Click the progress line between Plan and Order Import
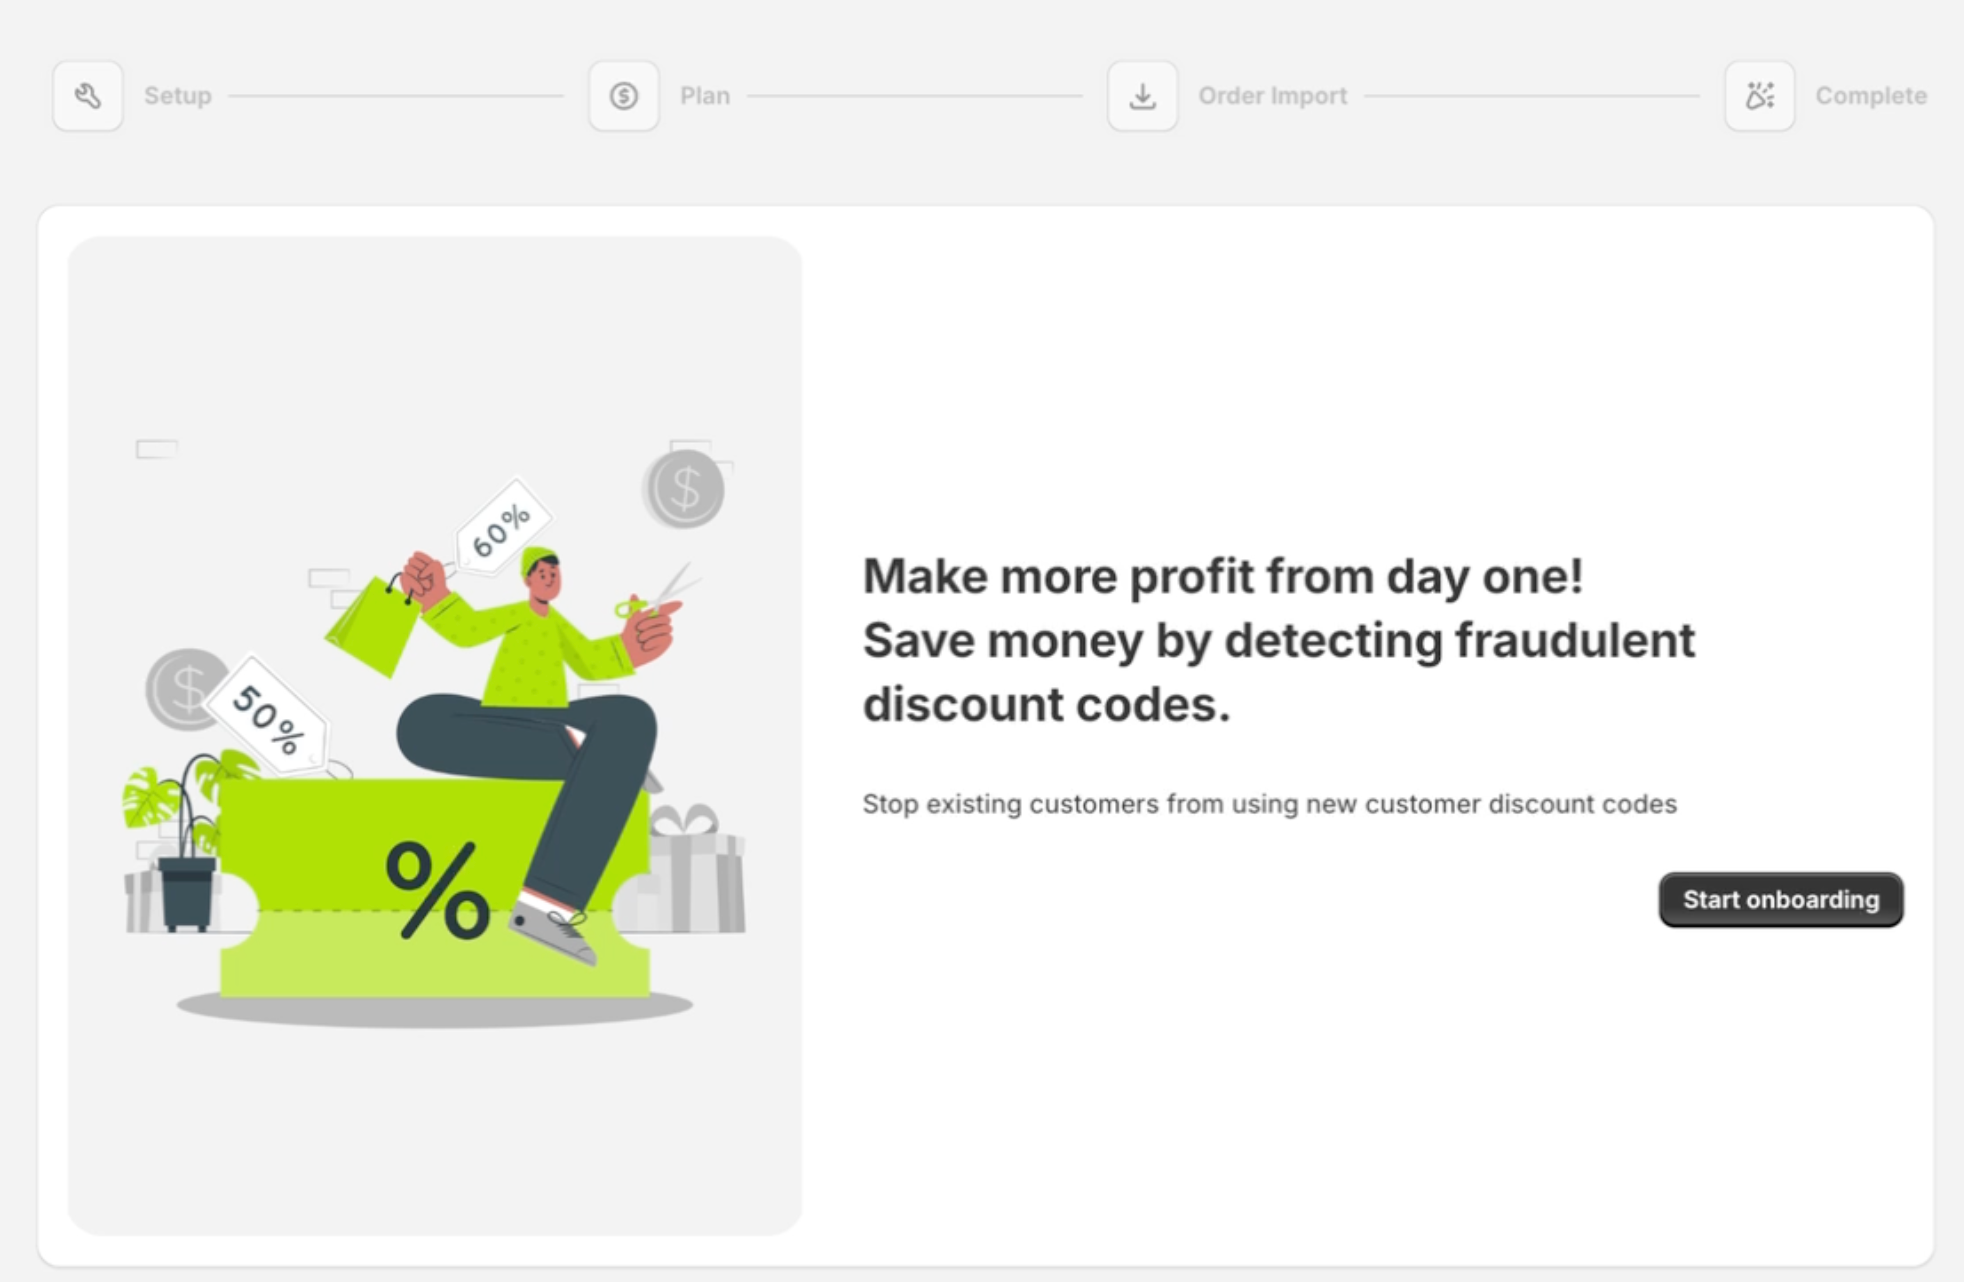1964x1282 pixels. pyautogui.click(x=915, y=96)
